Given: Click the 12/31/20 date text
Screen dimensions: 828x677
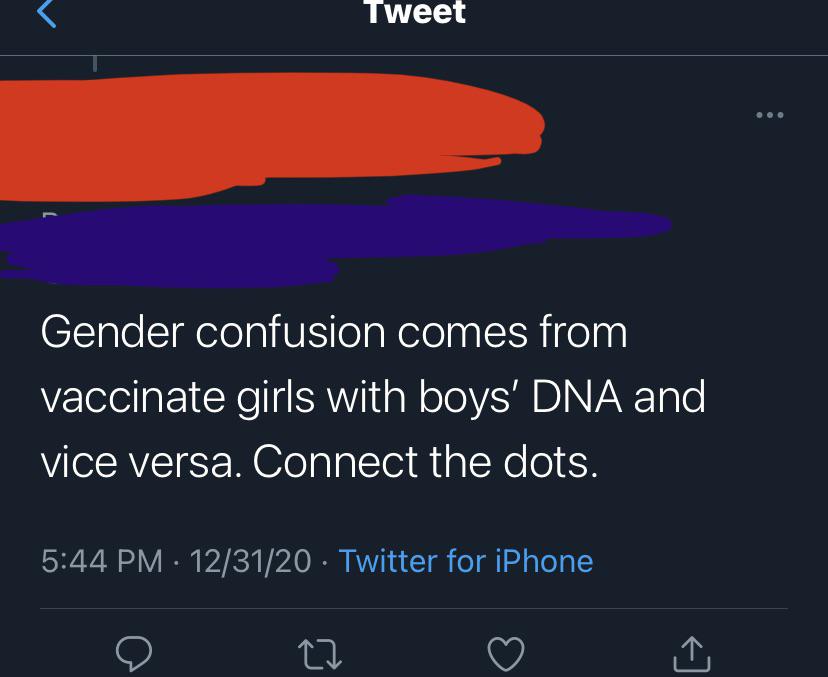Looking at the screenshot, I should 250,560.
